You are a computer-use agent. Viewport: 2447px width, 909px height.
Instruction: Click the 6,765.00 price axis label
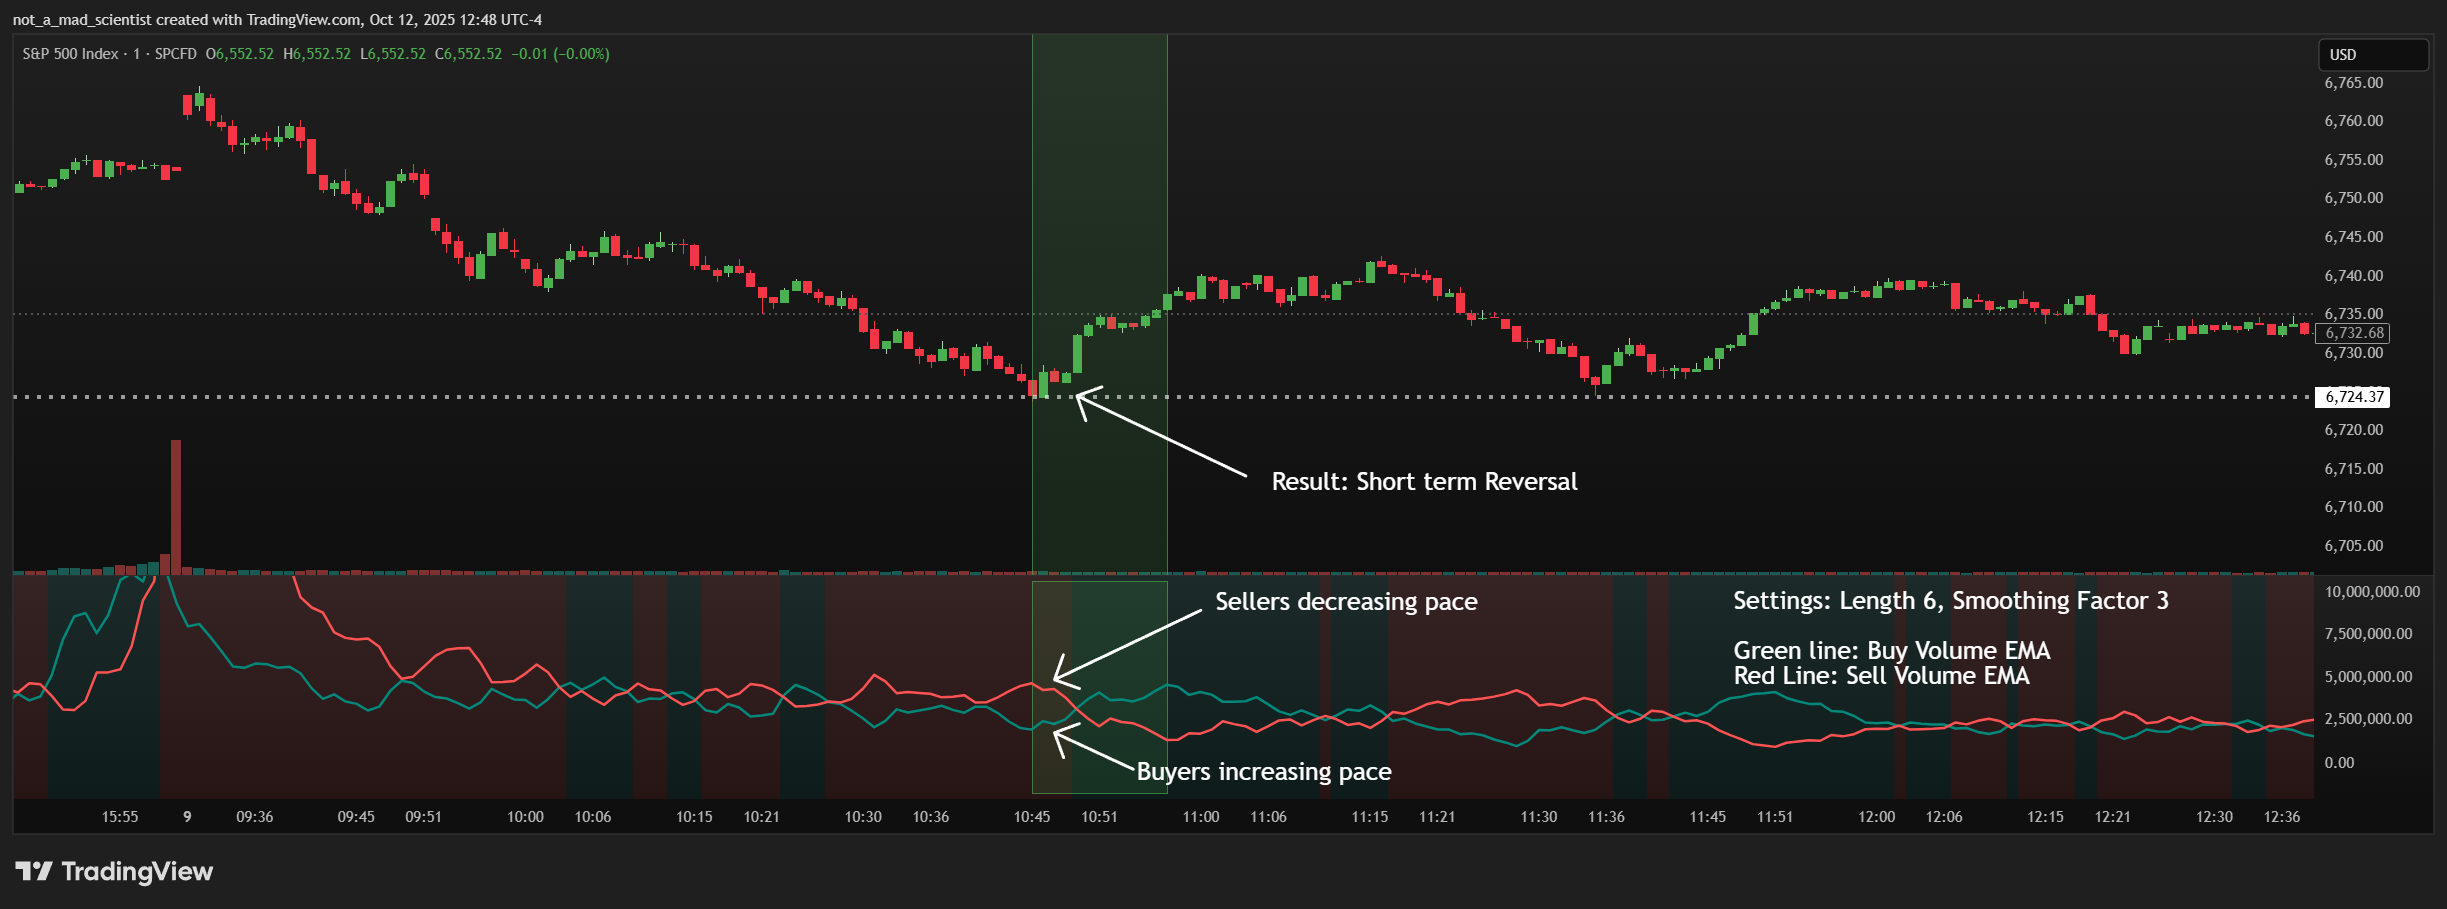click(x=2354, y=83)
